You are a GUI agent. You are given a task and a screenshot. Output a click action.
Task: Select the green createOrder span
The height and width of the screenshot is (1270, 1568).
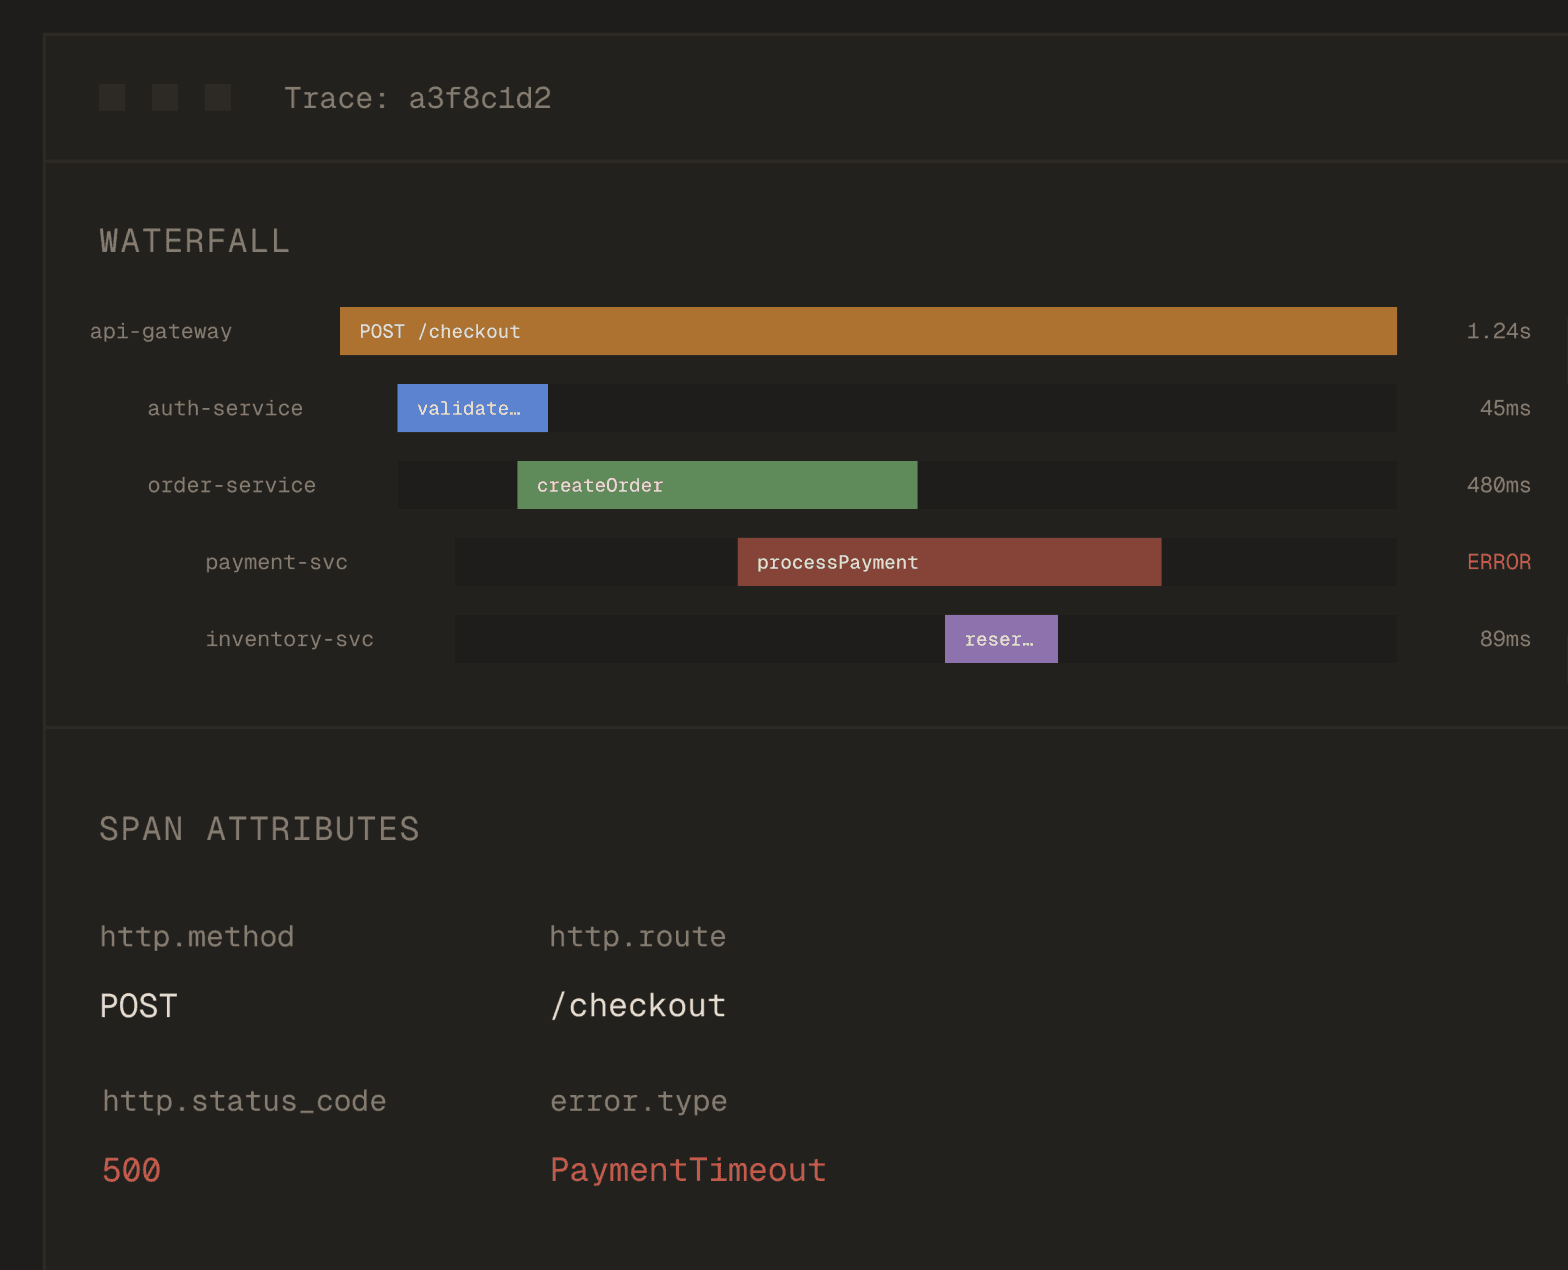[716, 485]
